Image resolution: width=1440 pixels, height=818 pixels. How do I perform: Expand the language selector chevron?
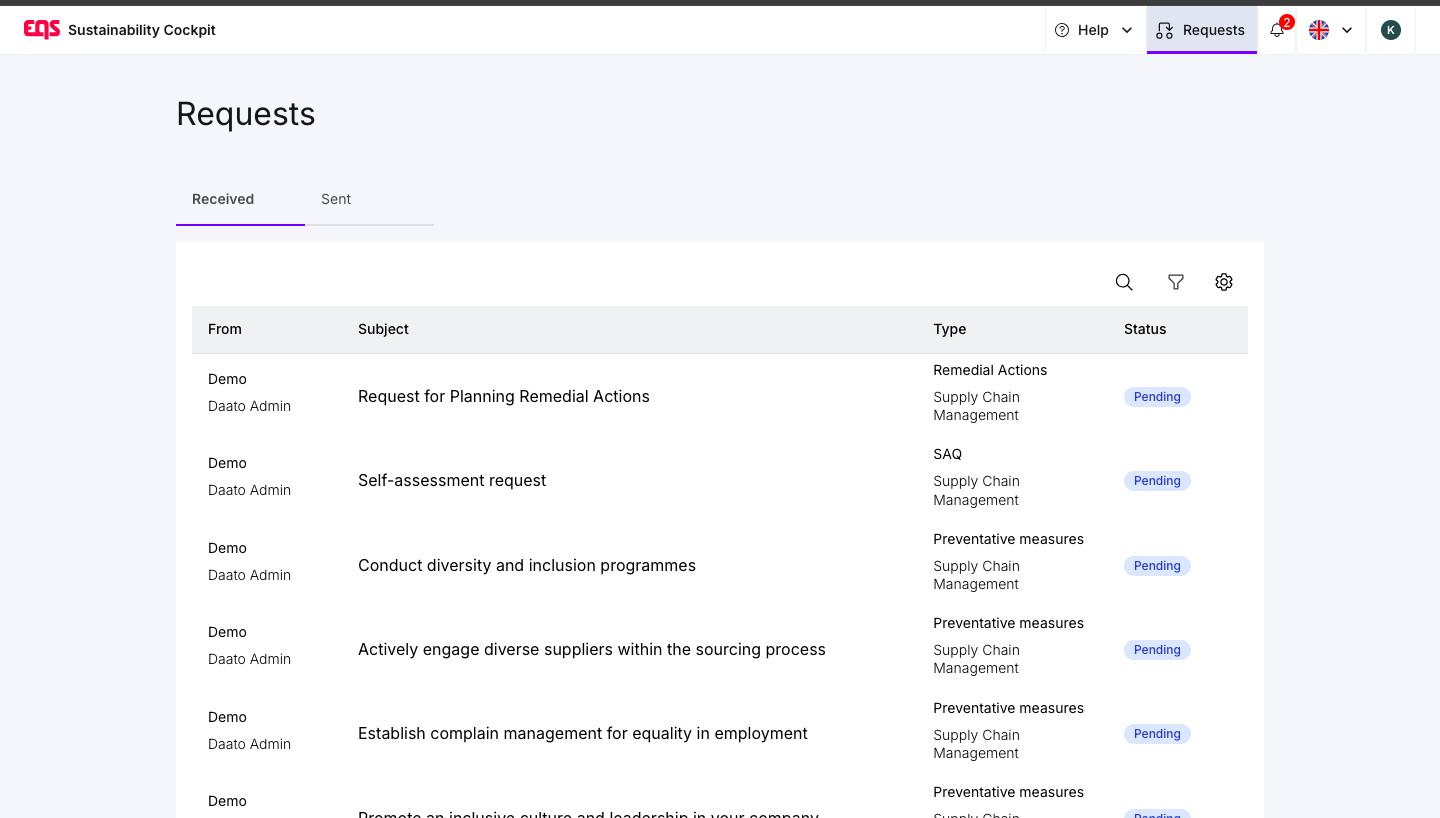pyautogui.click(x=1347, y=30)
